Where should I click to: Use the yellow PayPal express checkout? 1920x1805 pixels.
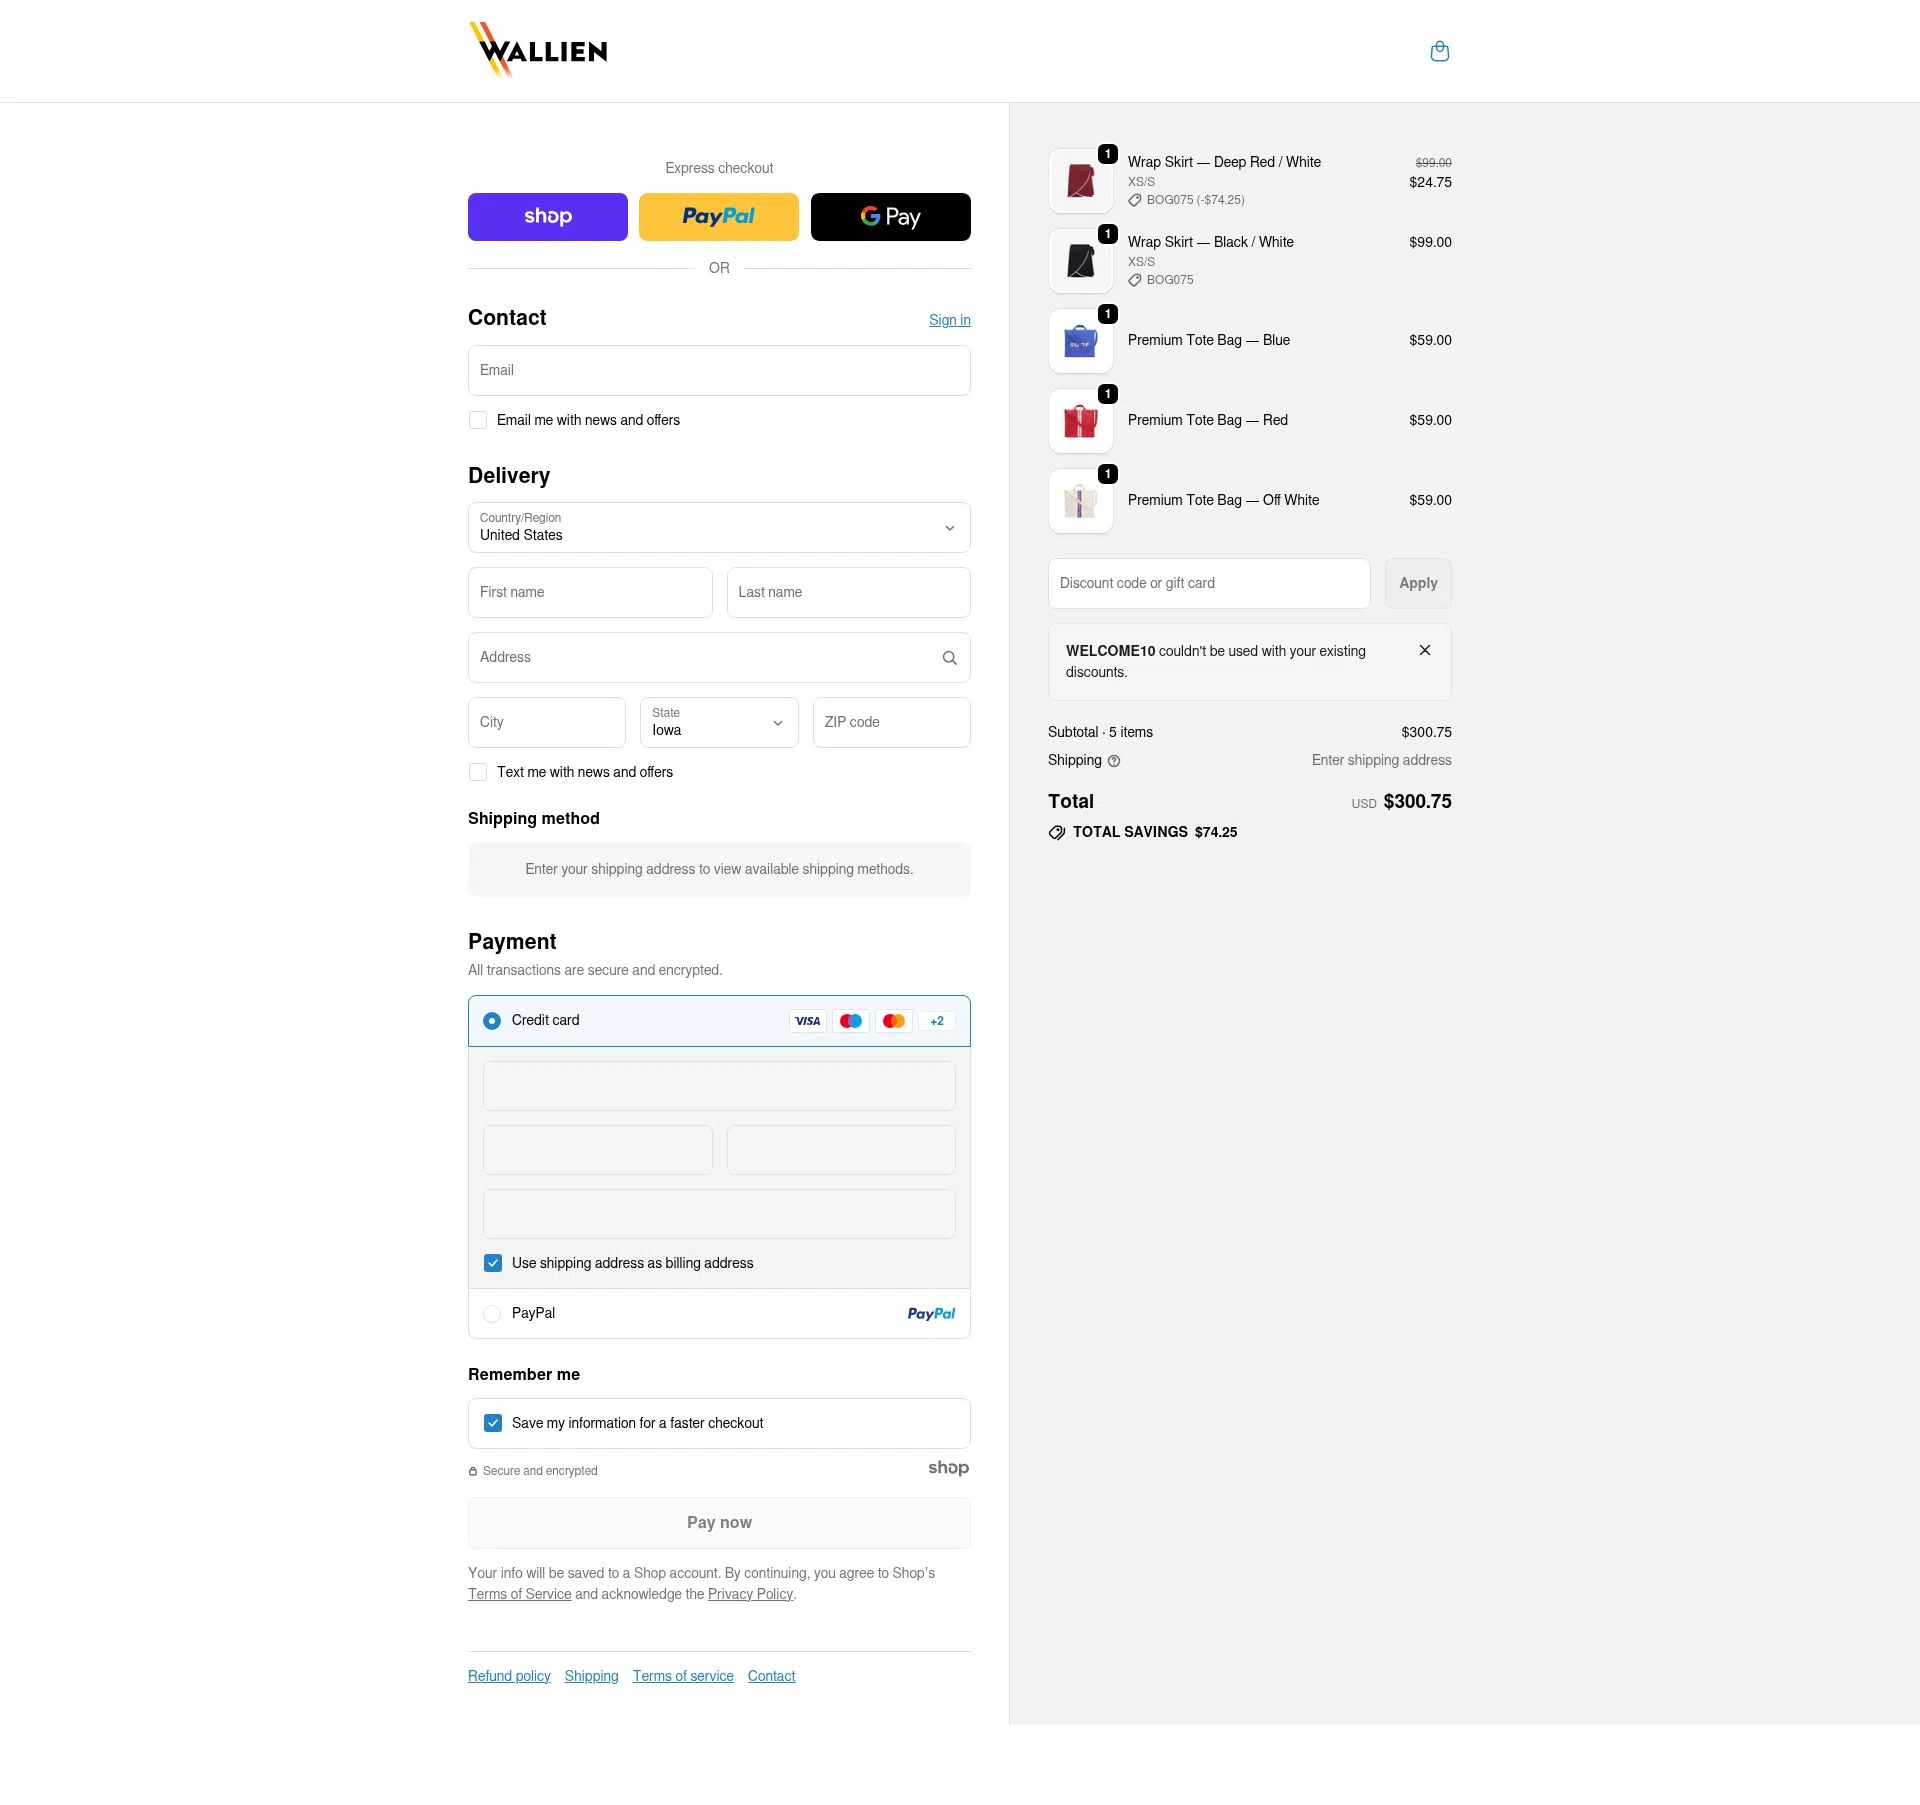[x=718, y=216]
